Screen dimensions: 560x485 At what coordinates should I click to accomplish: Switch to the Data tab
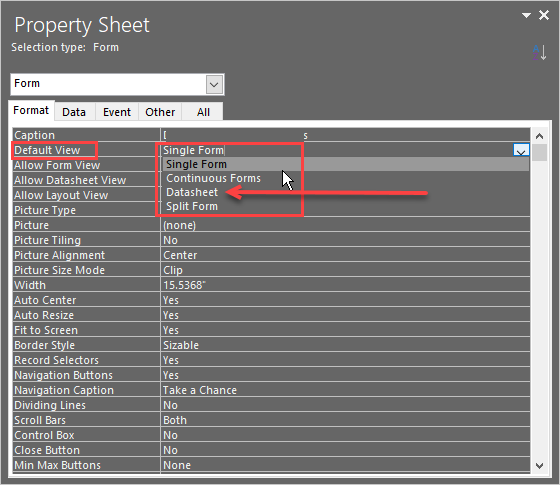coord(74,112)
